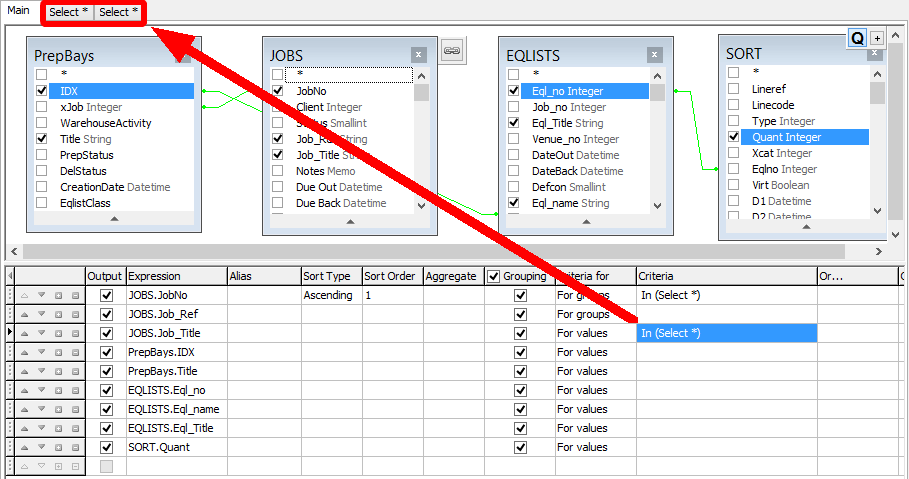This screenshot has height=479, width=909.
Task: Check the xJob field in PrepBays
Action: click(x=41, y=107)
